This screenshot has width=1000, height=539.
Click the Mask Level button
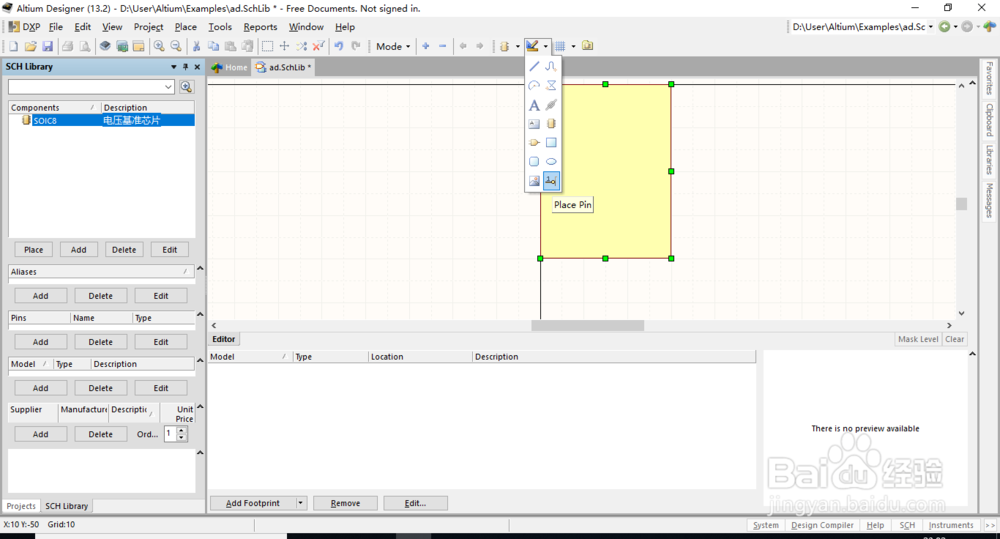(x=918, y=339)
